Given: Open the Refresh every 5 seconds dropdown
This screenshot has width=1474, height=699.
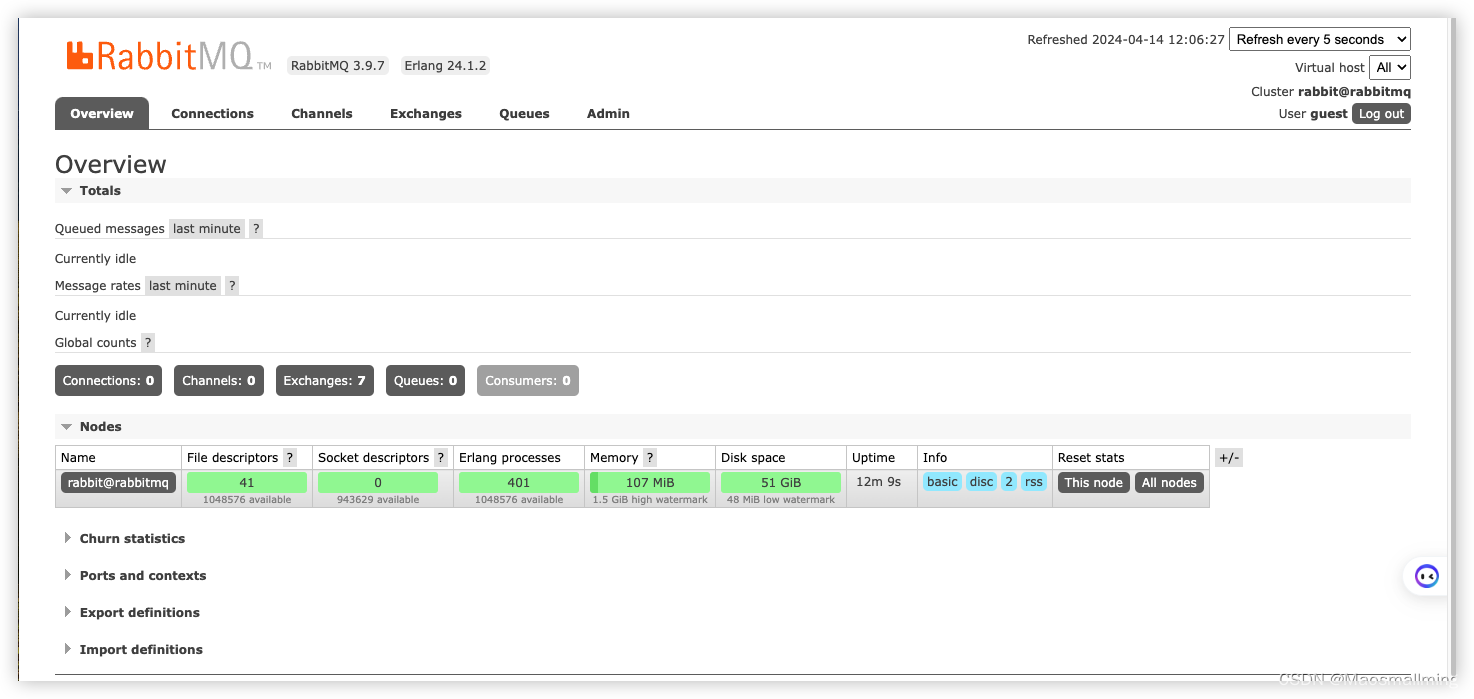Looking at the screenshot, I should [x=1319, y=38].
